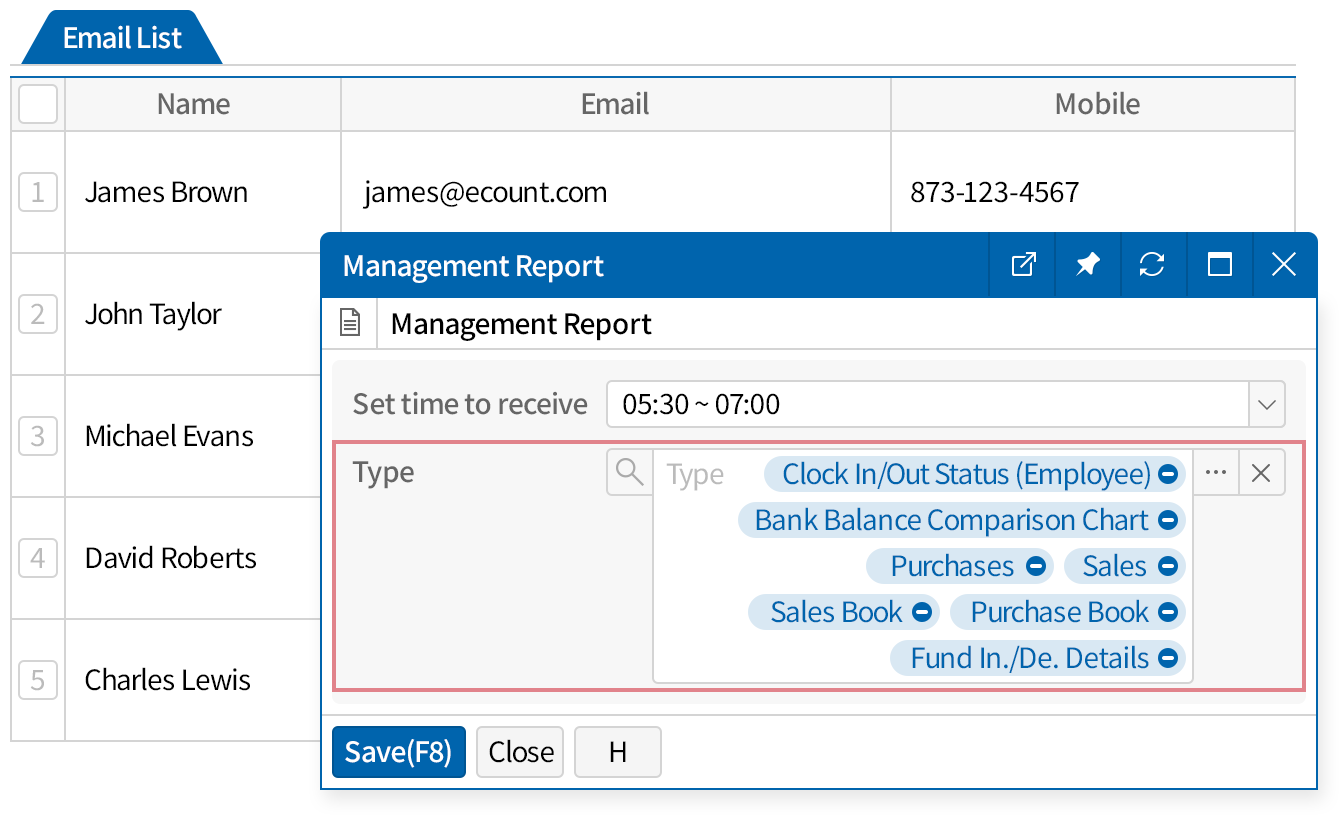Remove the Fund In./De. Details tag
The height and width of the screenshot is (815, 1339).
pyautogui.click(x=1167, y=659)
